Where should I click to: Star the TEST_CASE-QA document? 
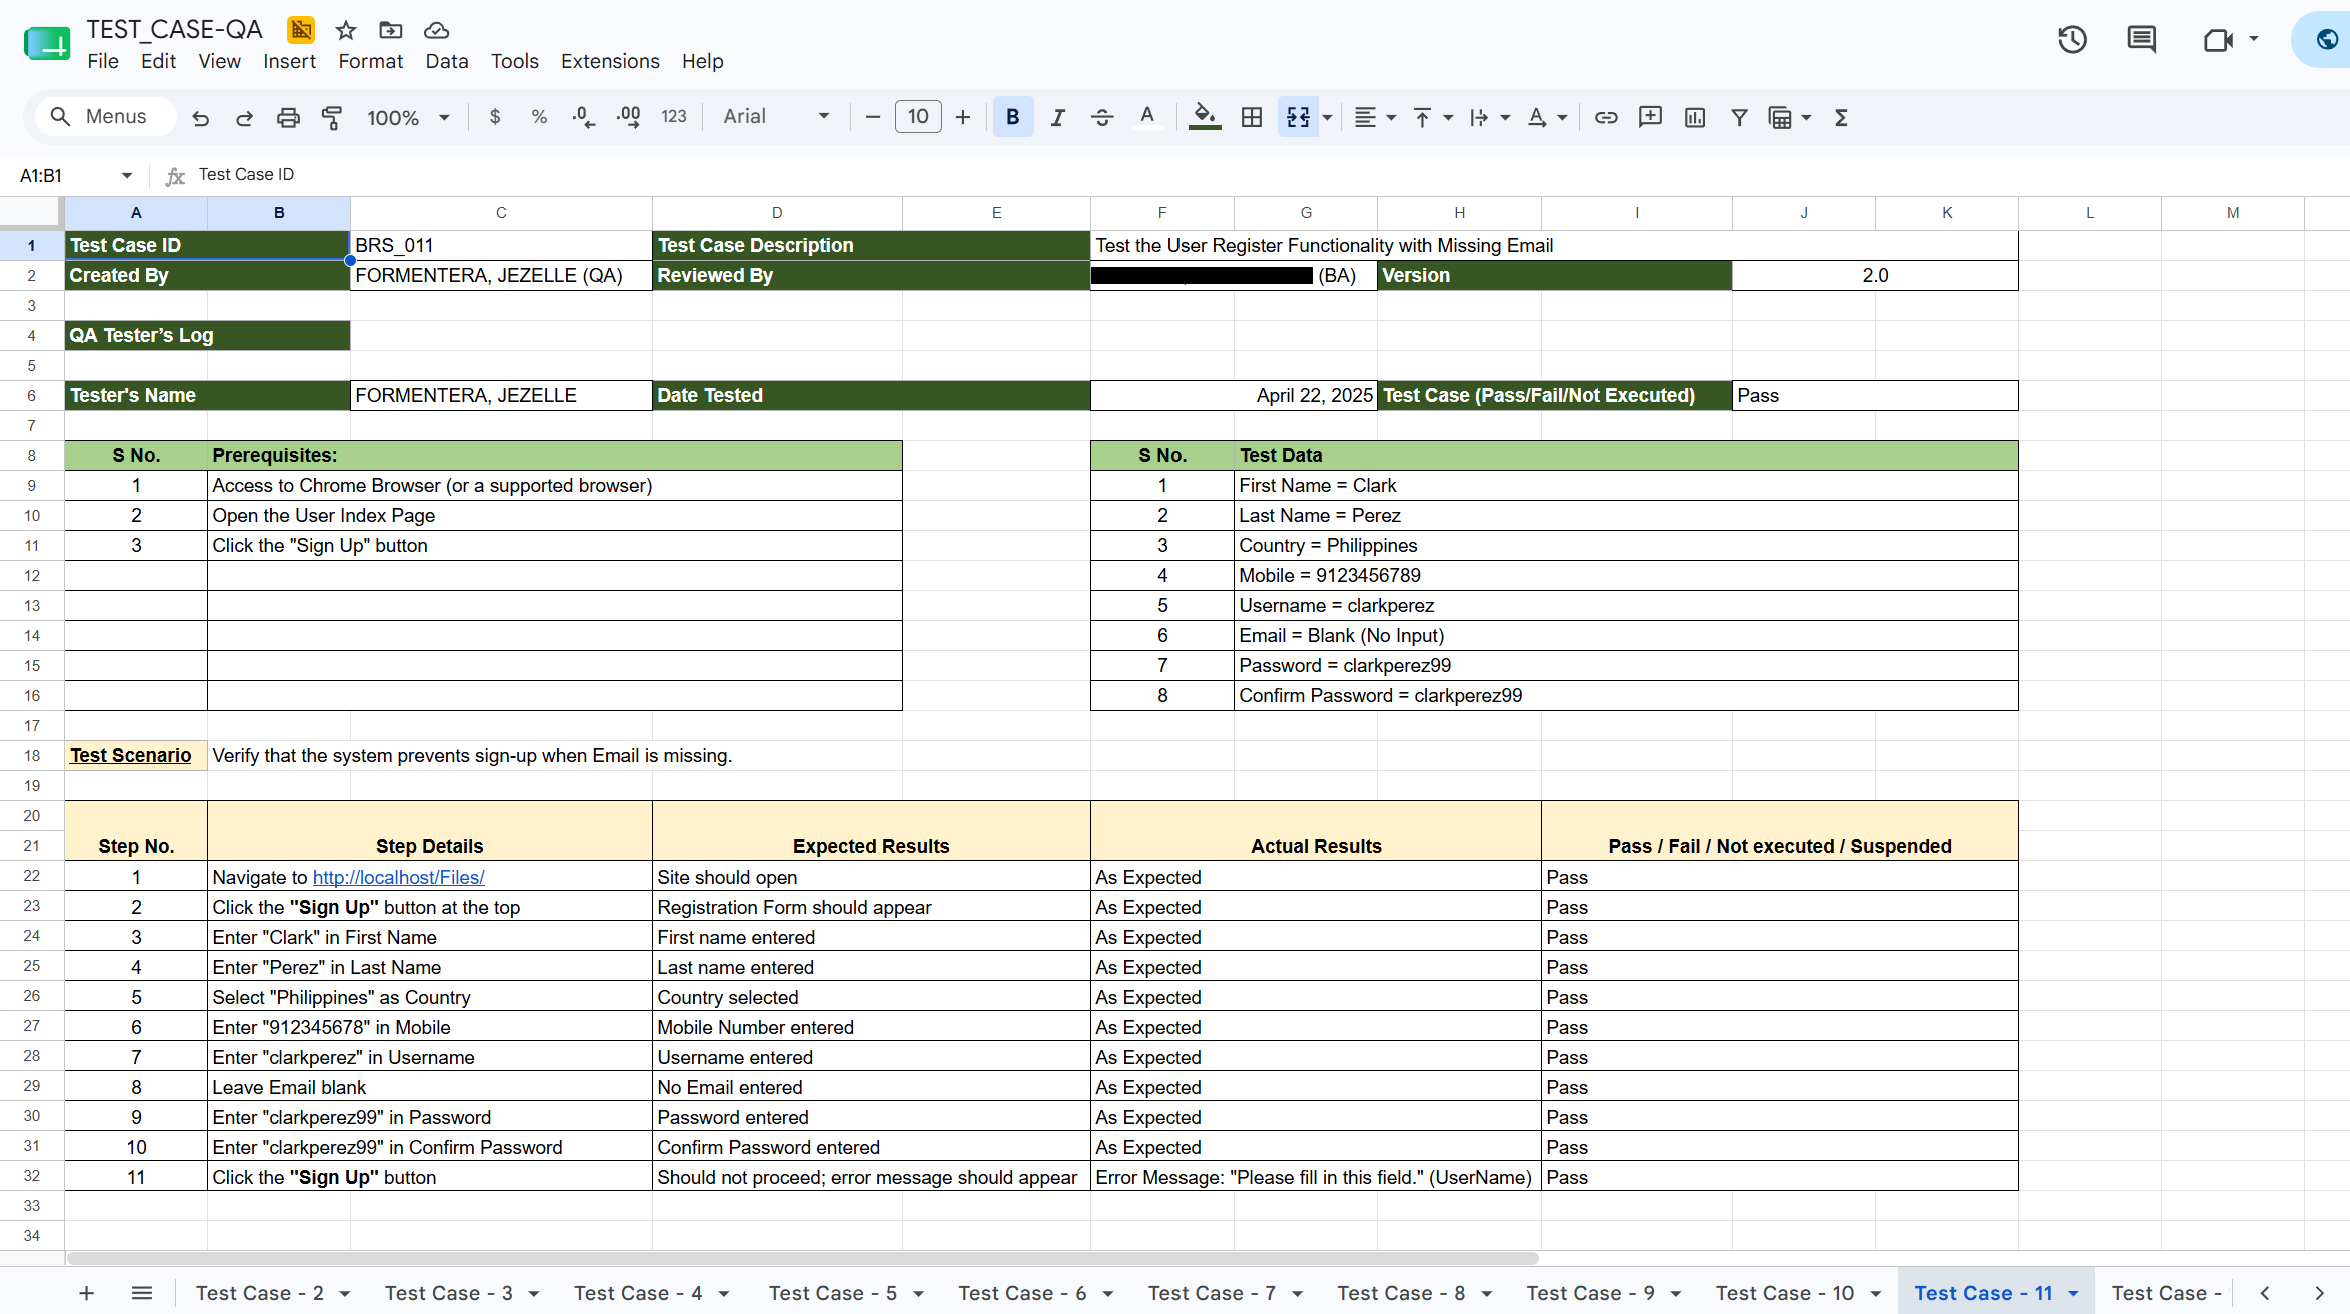tap(346, 30)
